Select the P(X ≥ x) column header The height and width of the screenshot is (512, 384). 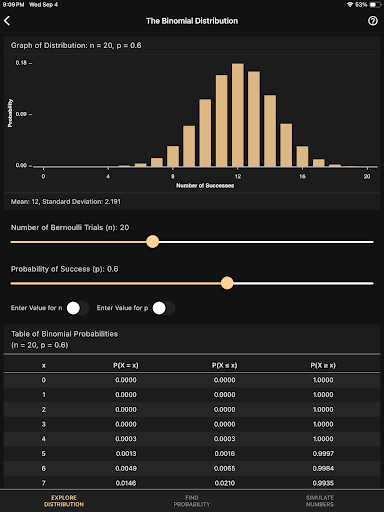coord(323,365)
